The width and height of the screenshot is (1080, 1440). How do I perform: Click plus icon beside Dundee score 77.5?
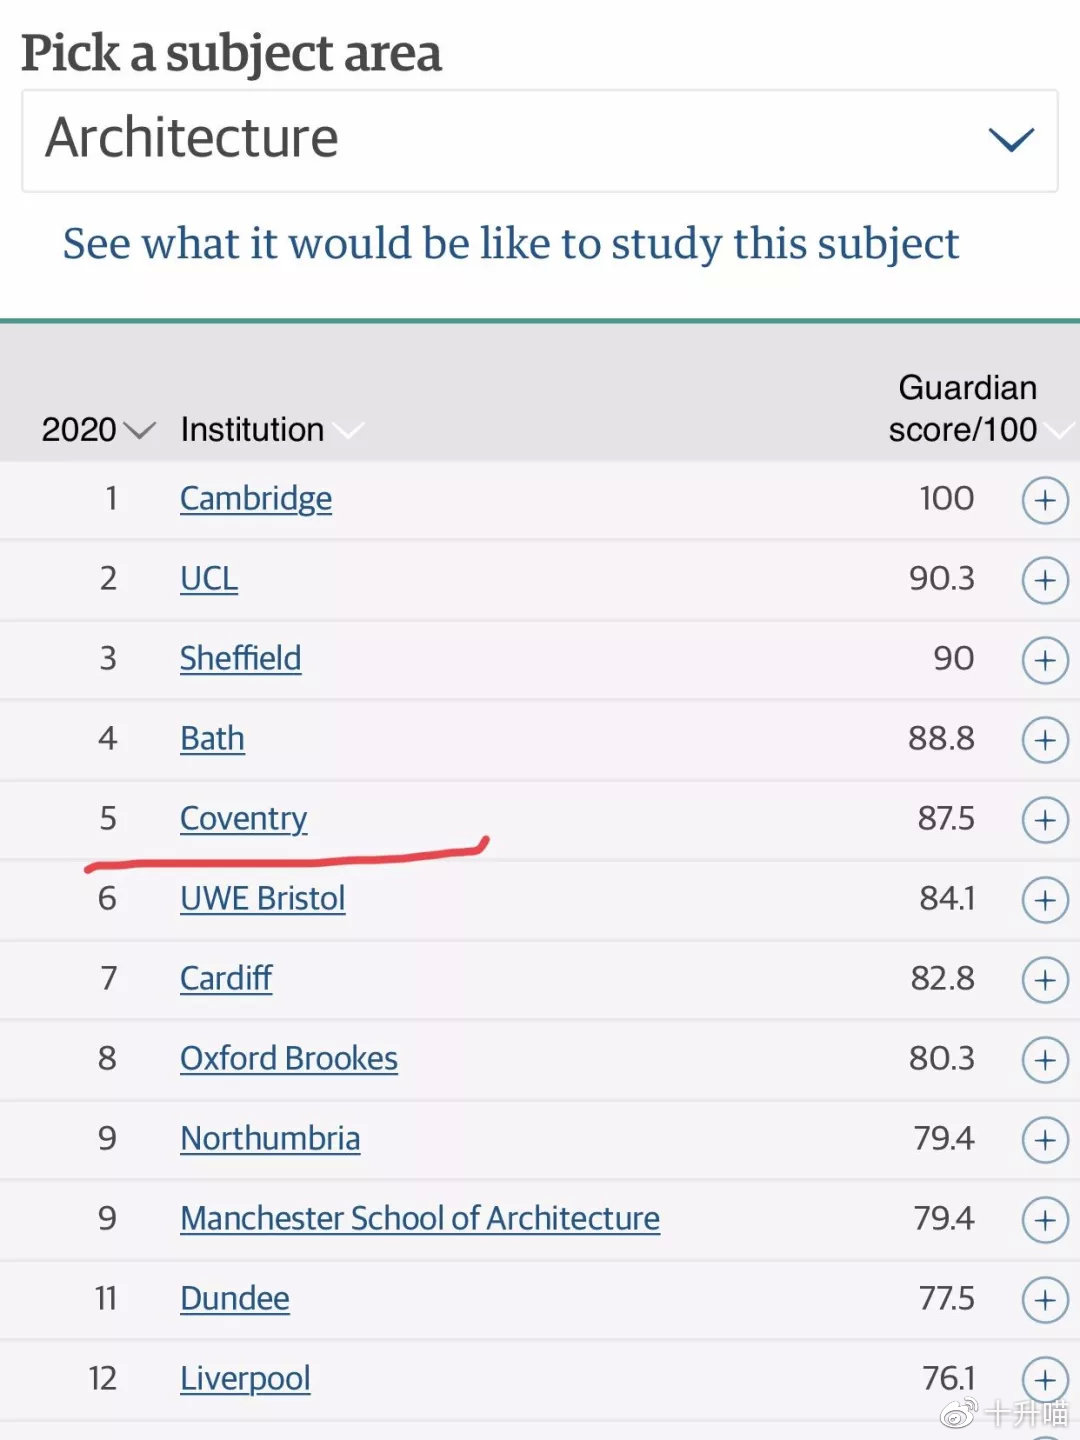coord(1045,1300)
